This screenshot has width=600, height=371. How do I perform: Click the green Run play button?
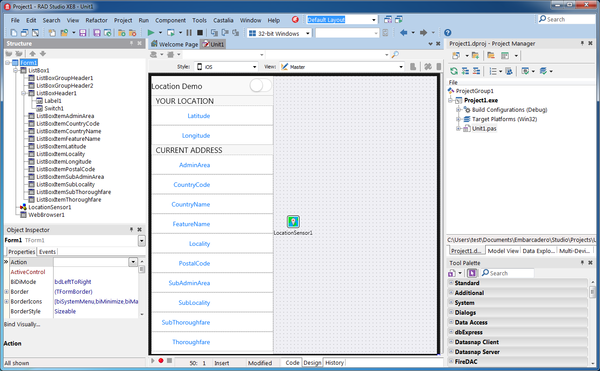coord(151,33)
